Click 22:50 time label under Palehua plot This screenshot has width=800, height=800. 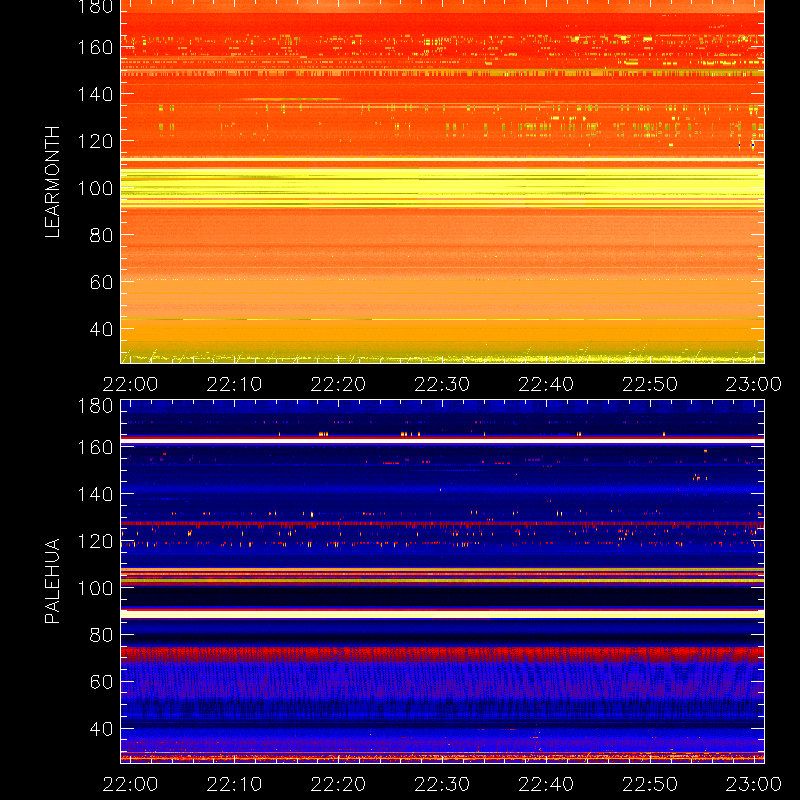tap(650, 784)
